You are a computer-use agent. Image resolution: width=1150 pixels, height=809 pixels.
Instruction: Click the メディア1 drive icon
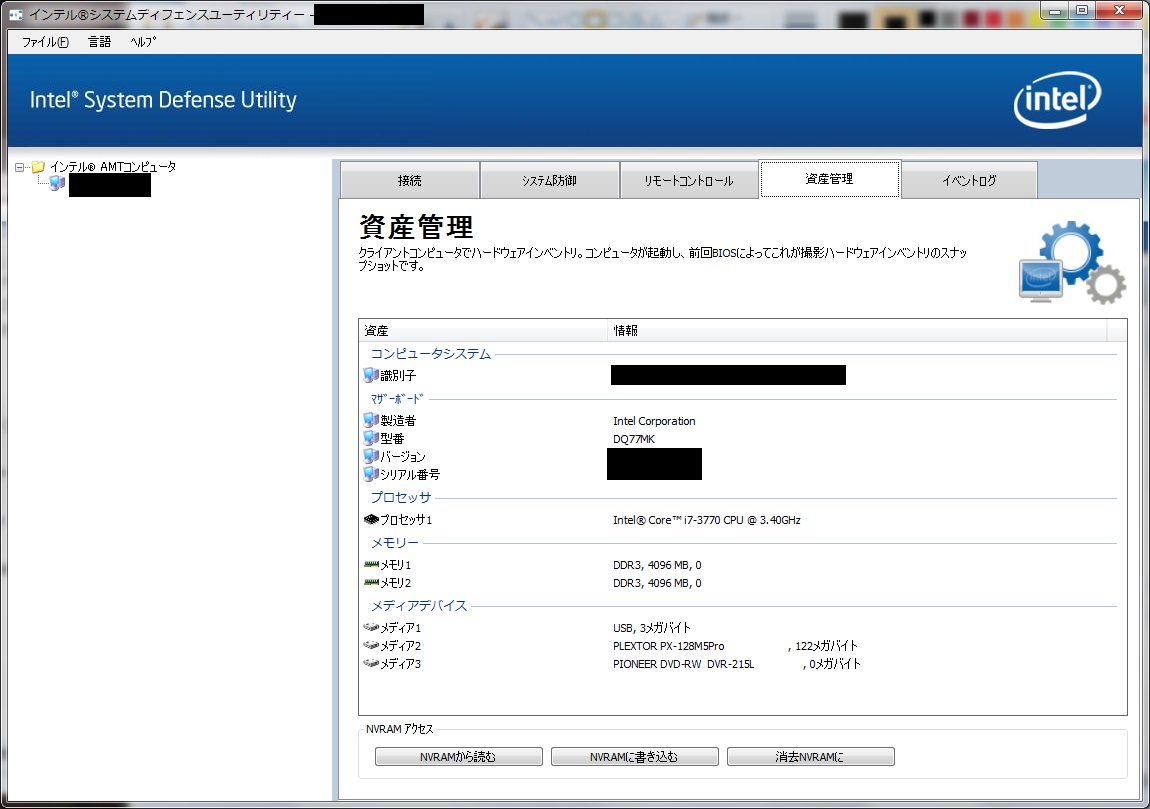point(371,627)
